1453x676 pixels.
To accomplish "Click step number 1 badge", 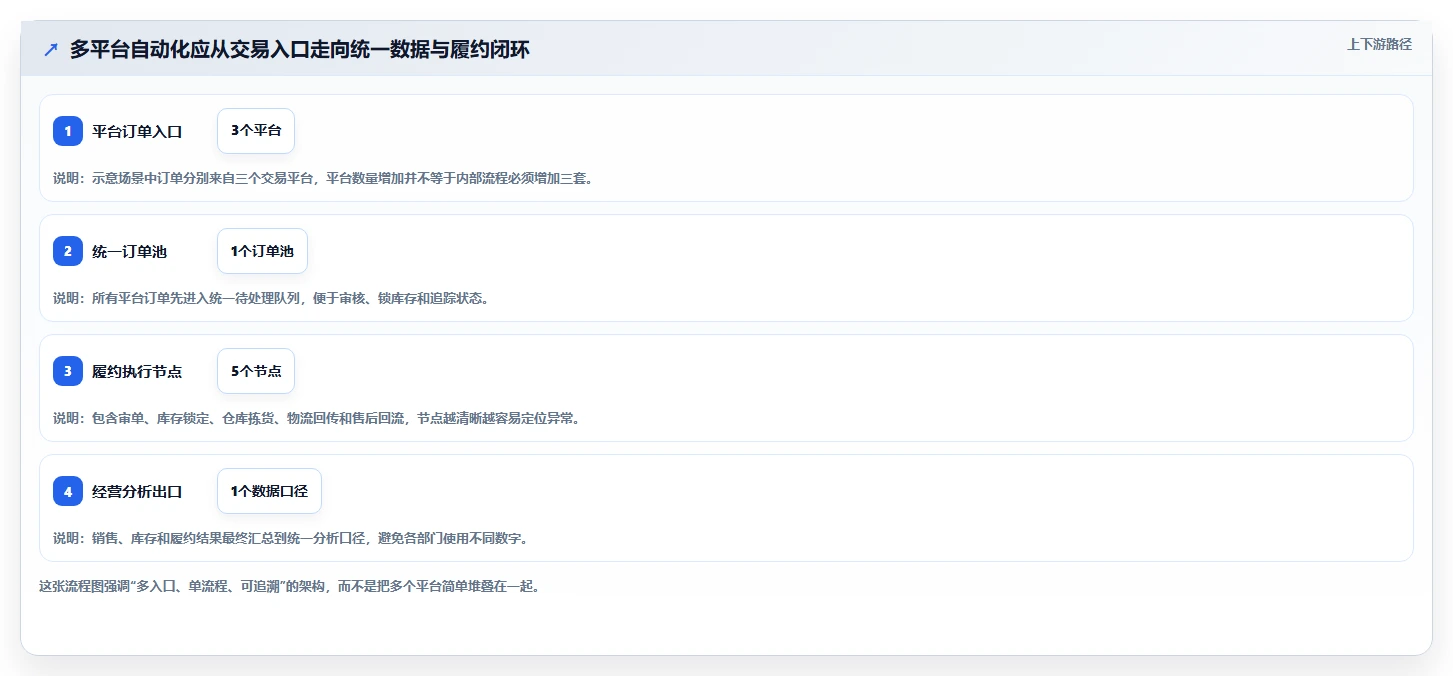I will point(68,131).
